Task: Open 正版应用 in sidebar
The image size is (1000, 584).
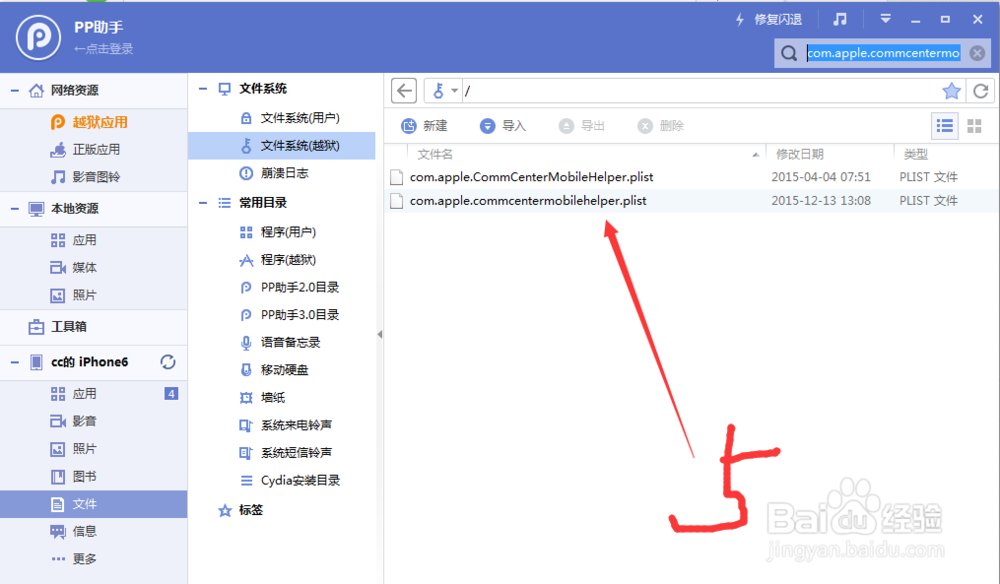Action: [85, 150]
